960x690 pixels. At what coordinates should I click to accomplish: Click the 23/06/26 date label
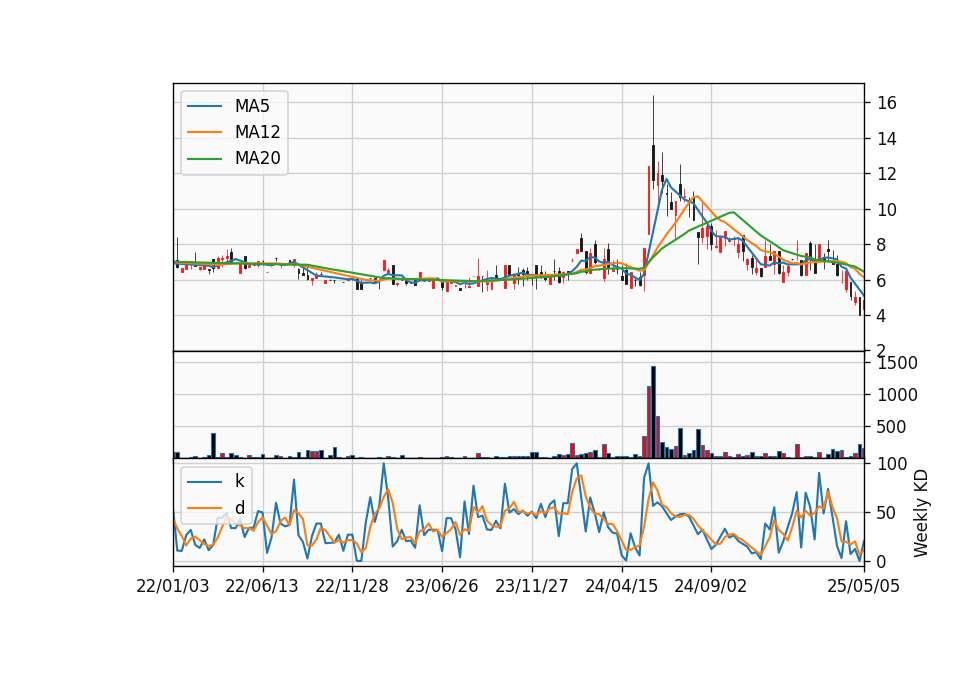point(441,586)
